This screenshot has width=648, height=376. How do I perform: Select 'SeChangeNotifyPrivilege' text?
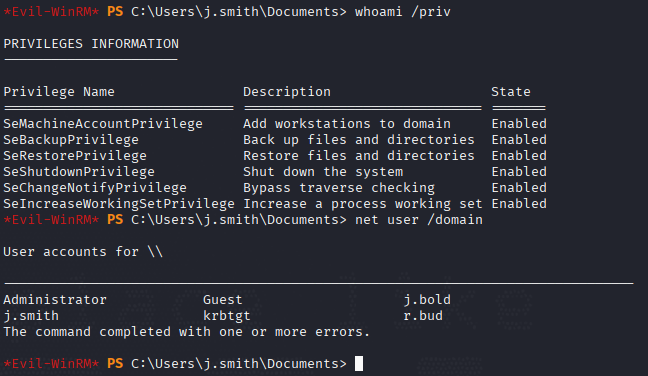tap(95, 188)
